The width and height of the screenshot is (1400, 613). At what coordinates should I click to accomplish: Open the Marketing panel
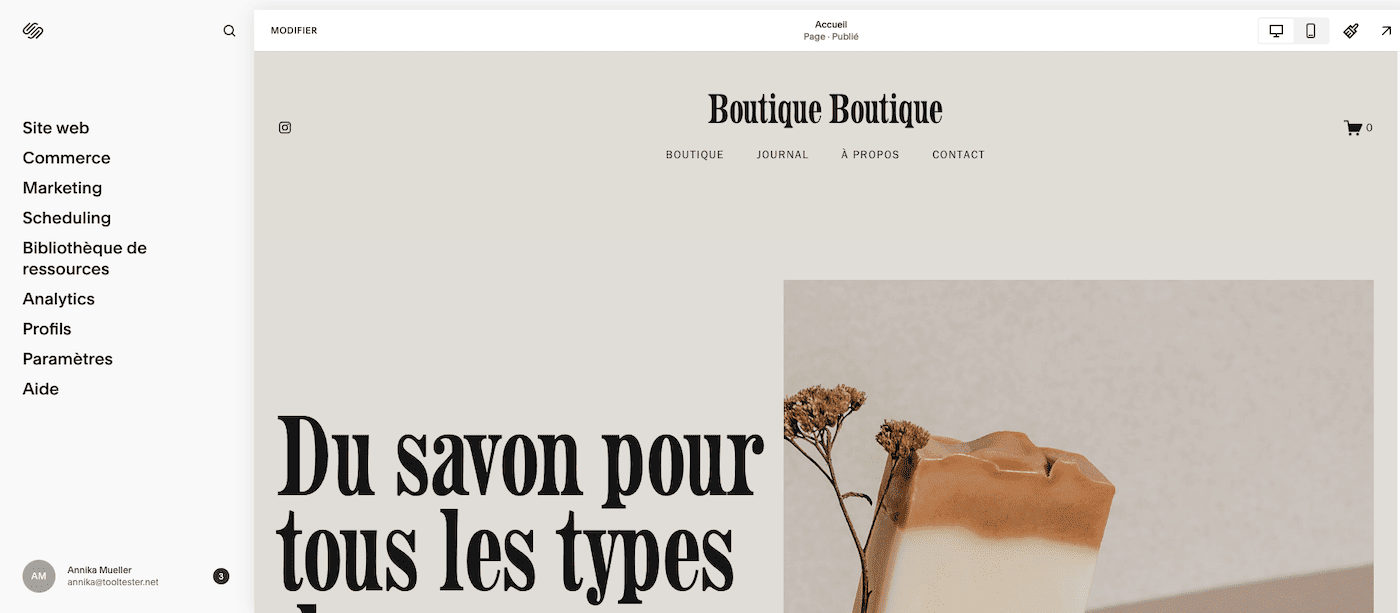(62, 188)
